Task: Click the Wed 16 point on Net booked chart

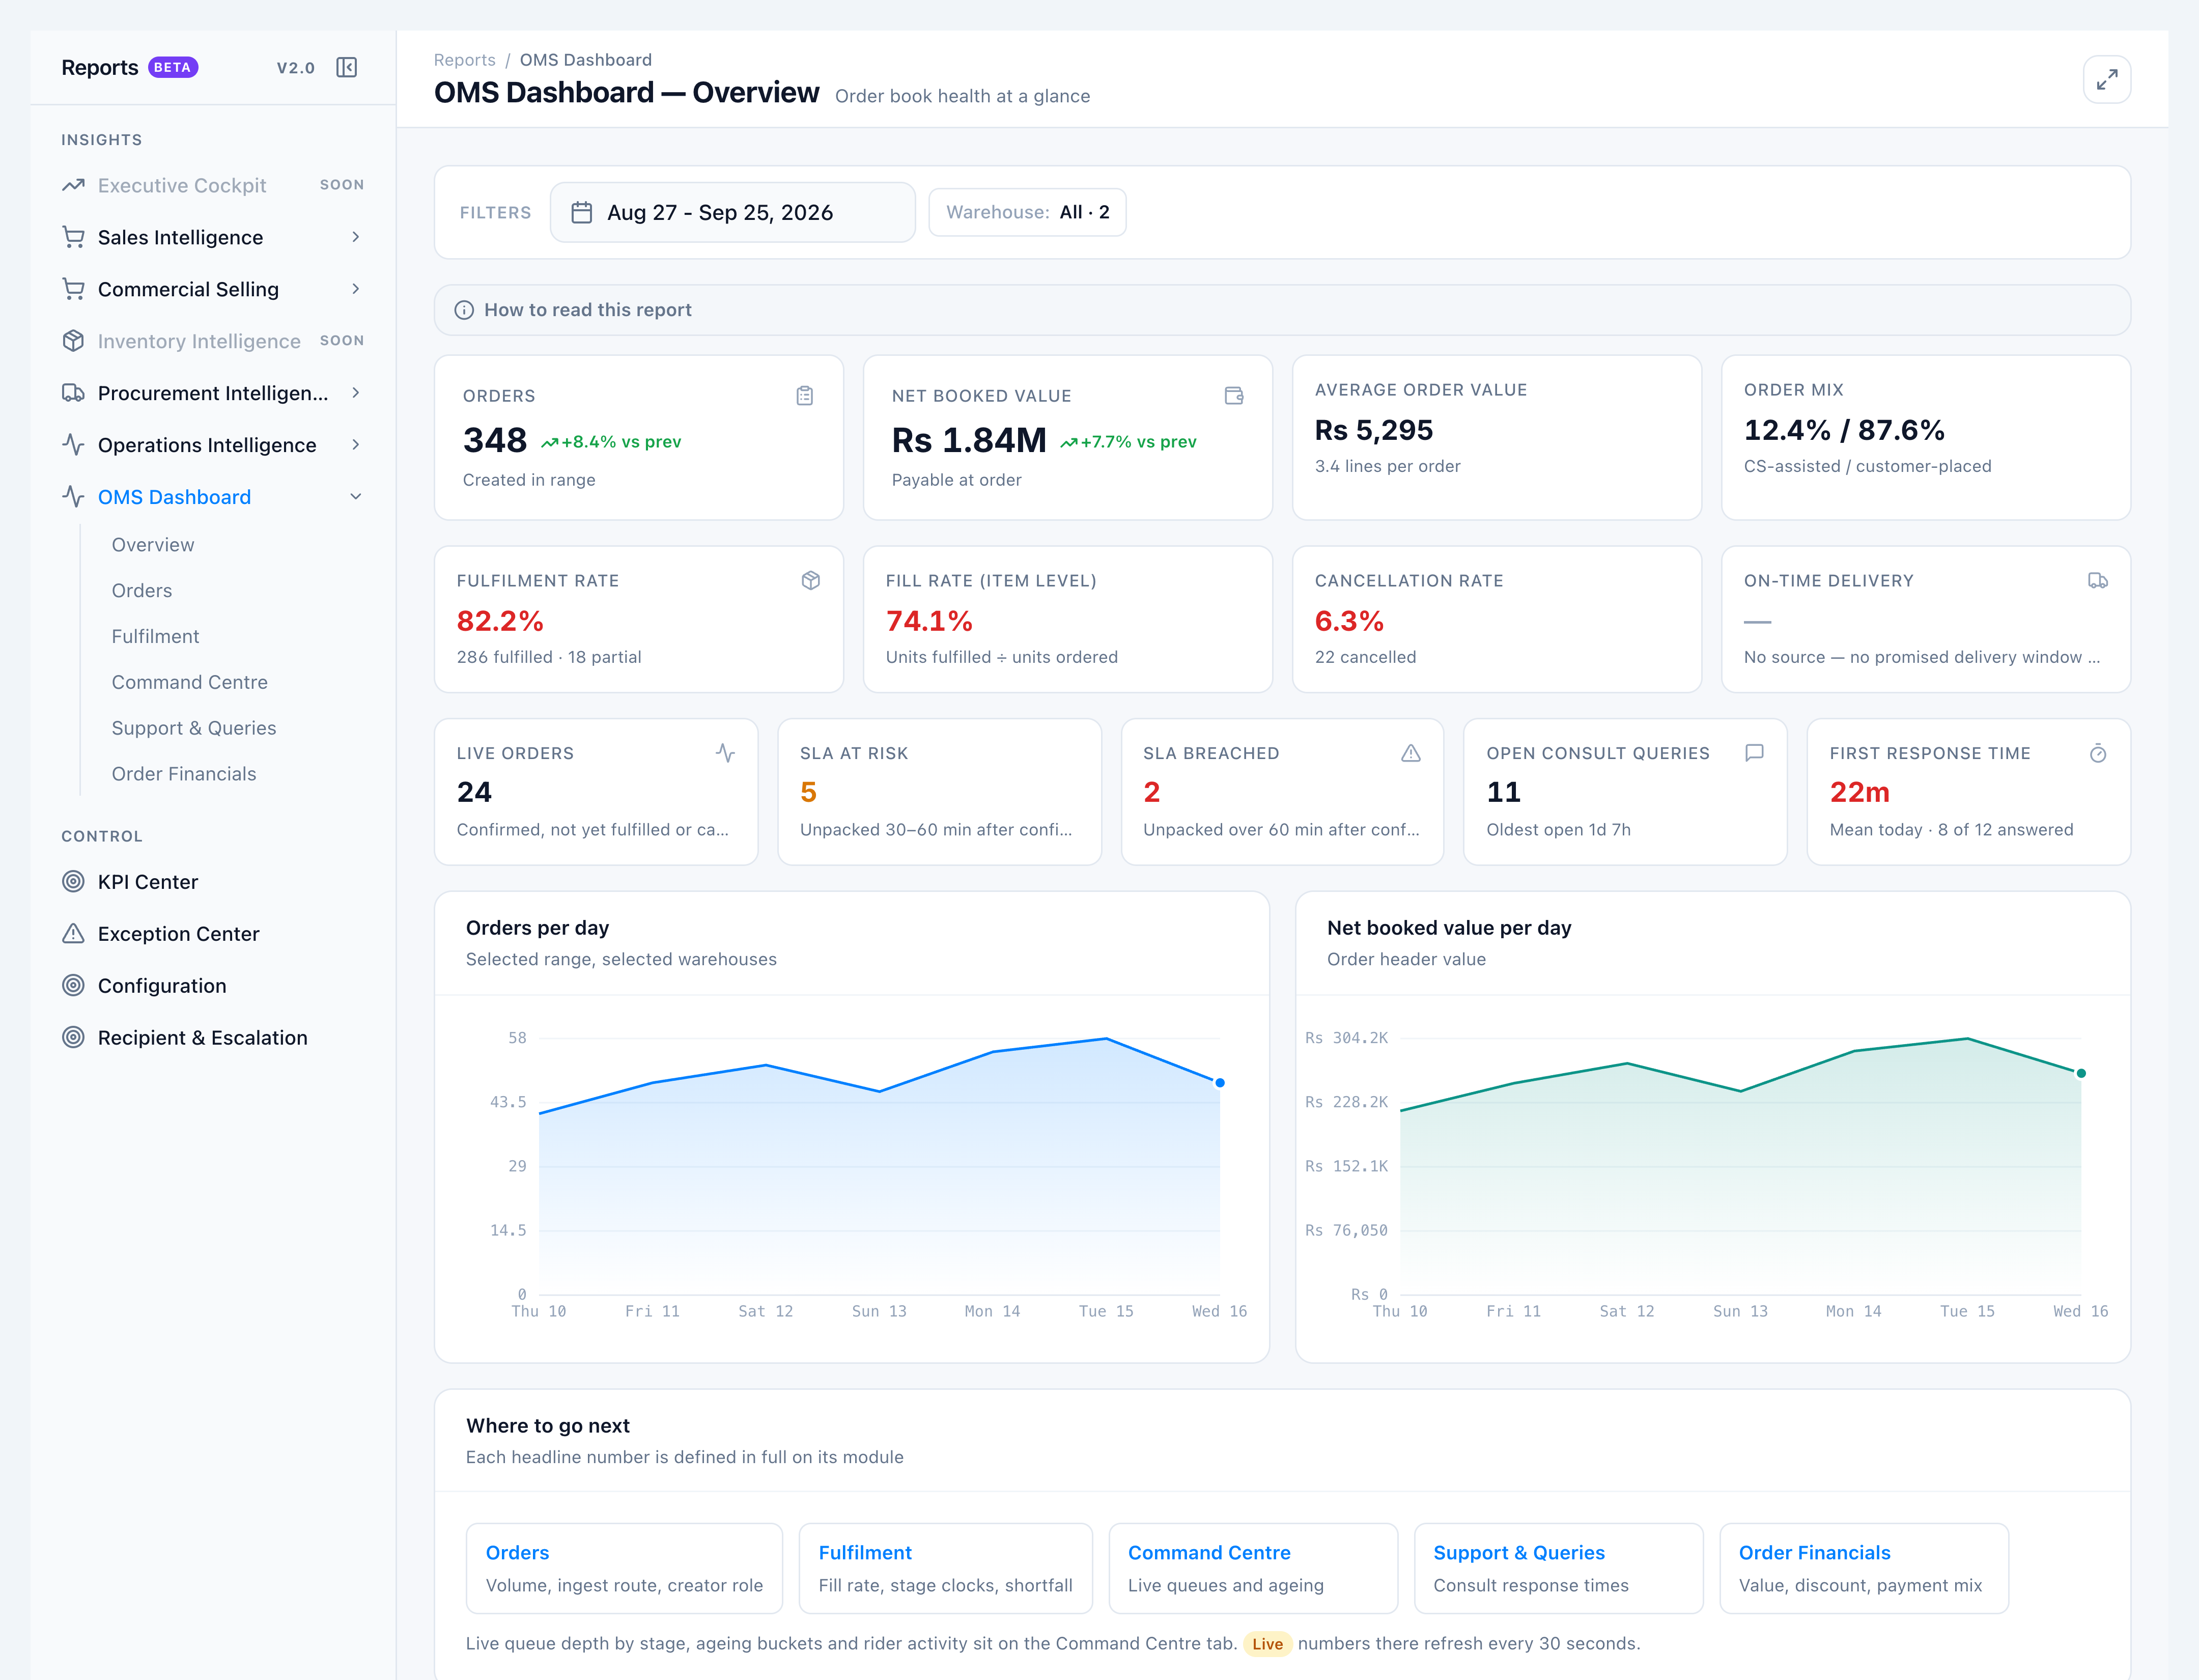Action: 2081,1073
